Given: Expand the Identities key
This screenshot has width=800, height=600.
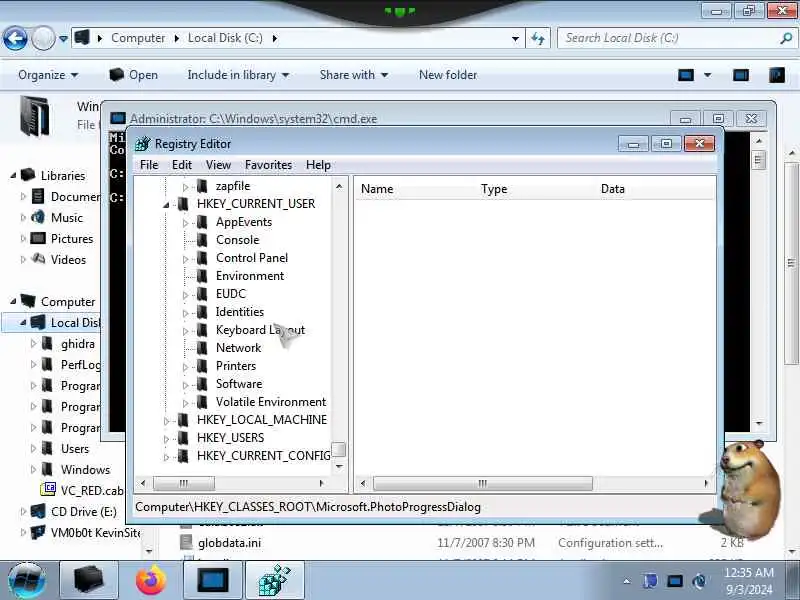Looking at the screenshot, I should 186,313.
